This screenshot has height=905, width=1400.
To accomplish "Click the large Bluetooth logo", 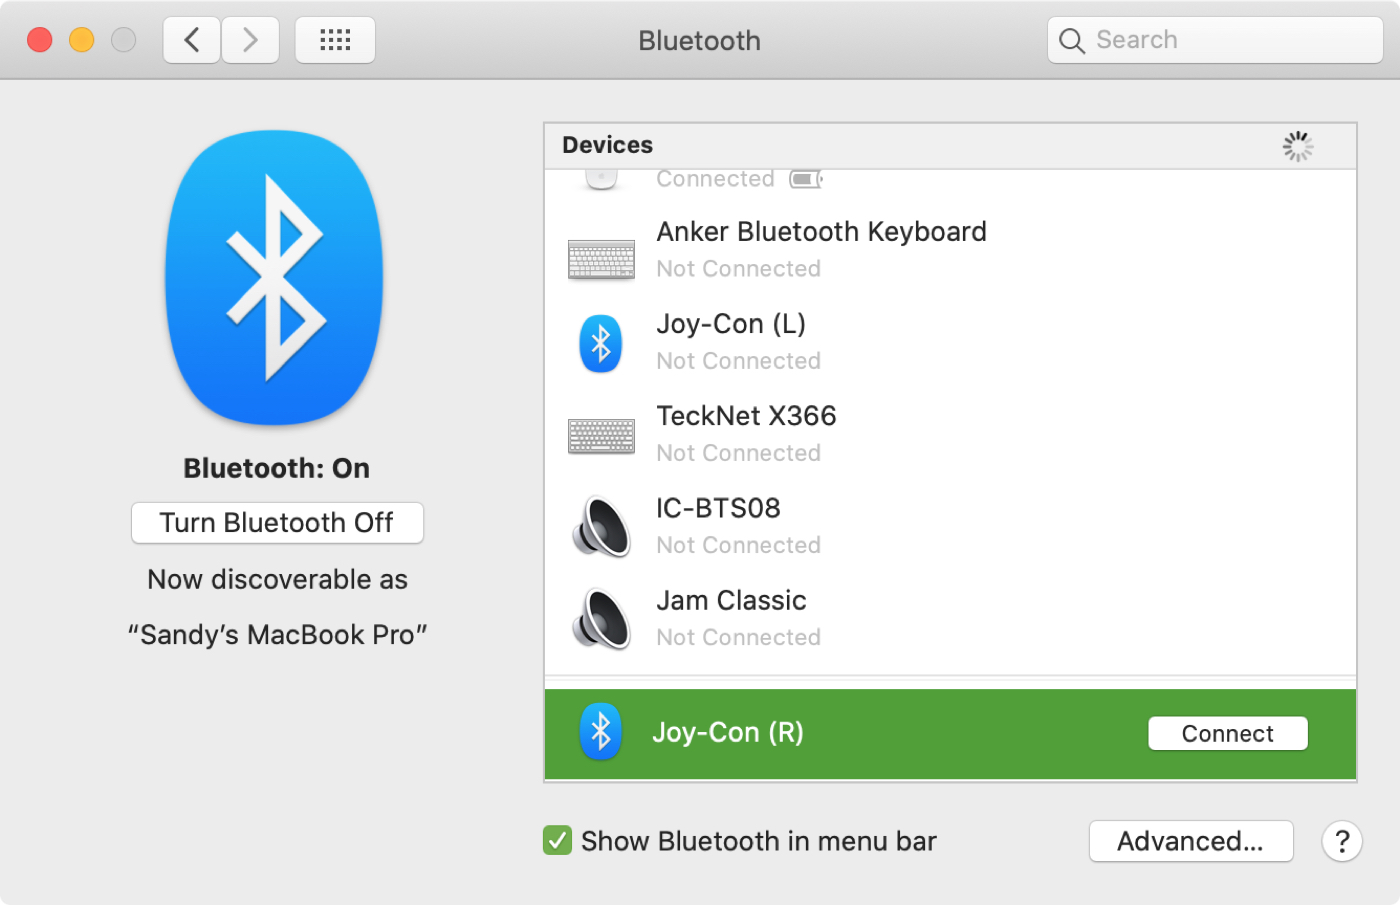I will (x=274, y=278).
